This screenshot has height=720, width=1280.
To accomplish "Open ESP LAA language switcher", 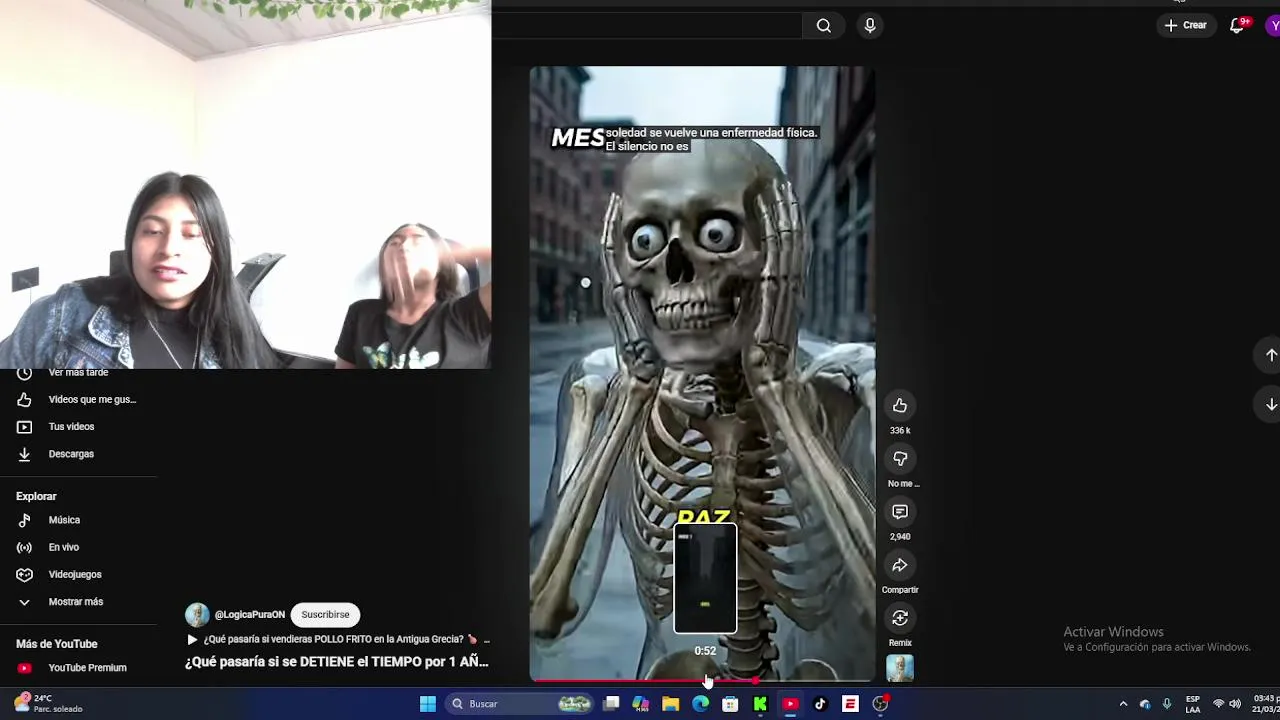I will coord(1192,704).
